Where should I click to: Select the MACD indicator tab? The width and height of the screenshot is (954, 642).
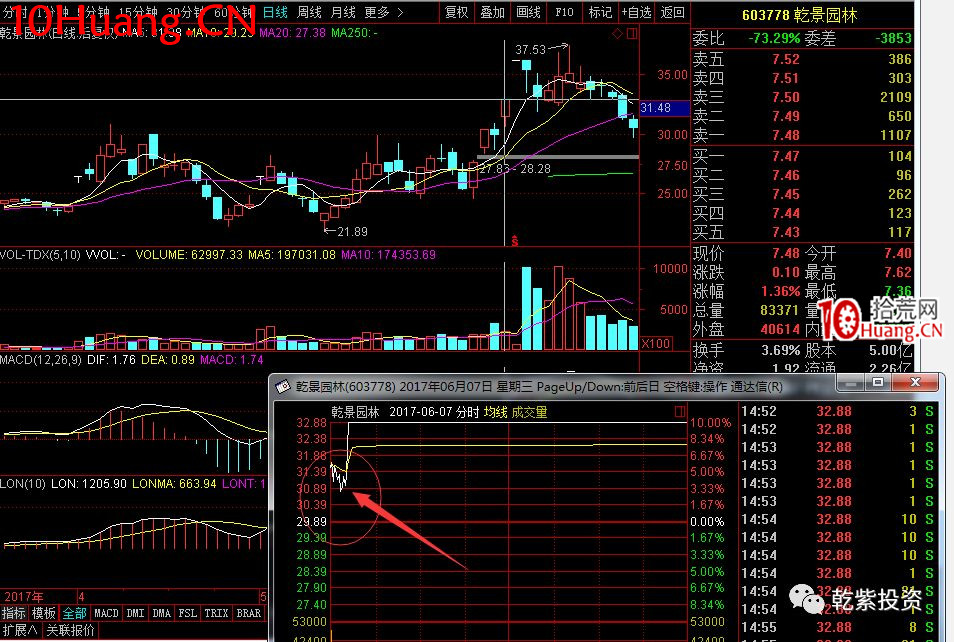106,613
